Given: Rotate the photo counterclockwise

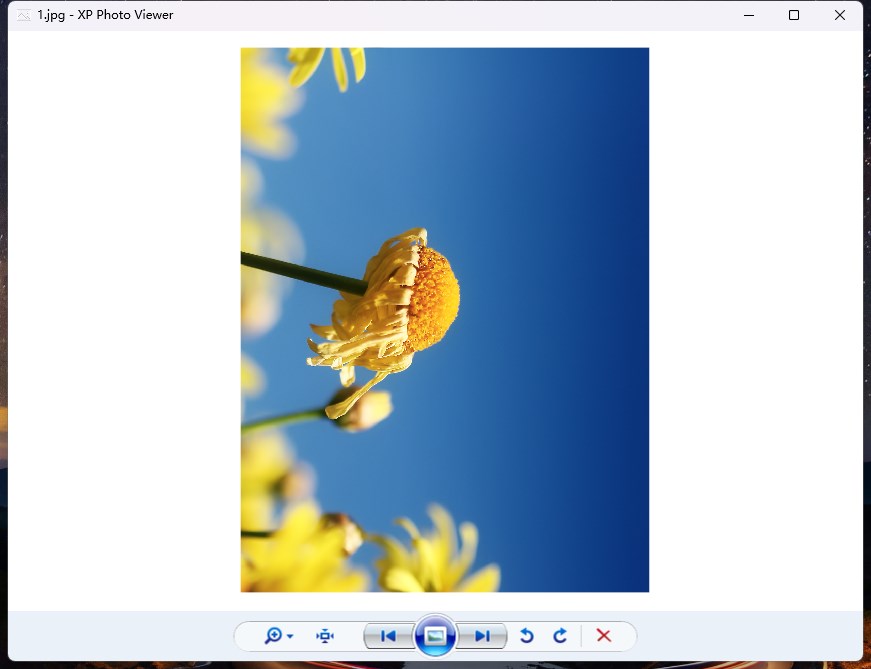Looking at the screenshot, I should pos(526,636).
